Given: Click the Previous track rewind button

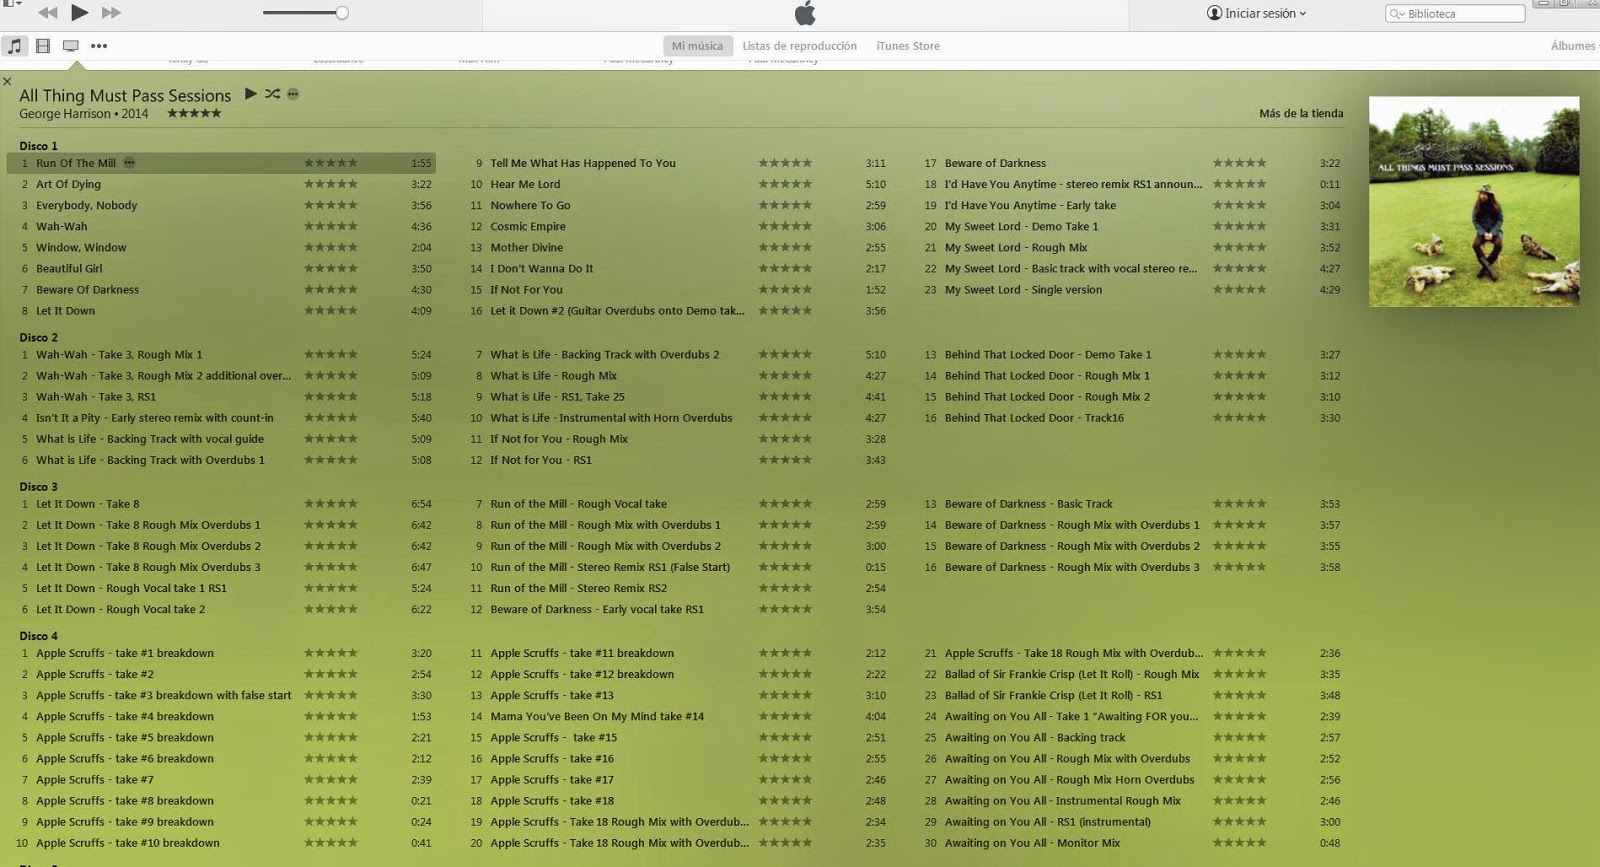Looking at the screenshot, I should pos(47,12).
